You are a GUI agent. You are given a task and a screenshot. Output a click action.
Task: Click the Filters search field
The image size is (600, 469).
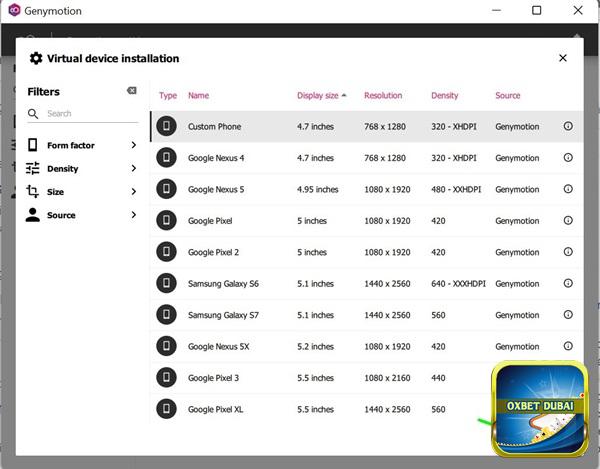[x=85, y=114]
